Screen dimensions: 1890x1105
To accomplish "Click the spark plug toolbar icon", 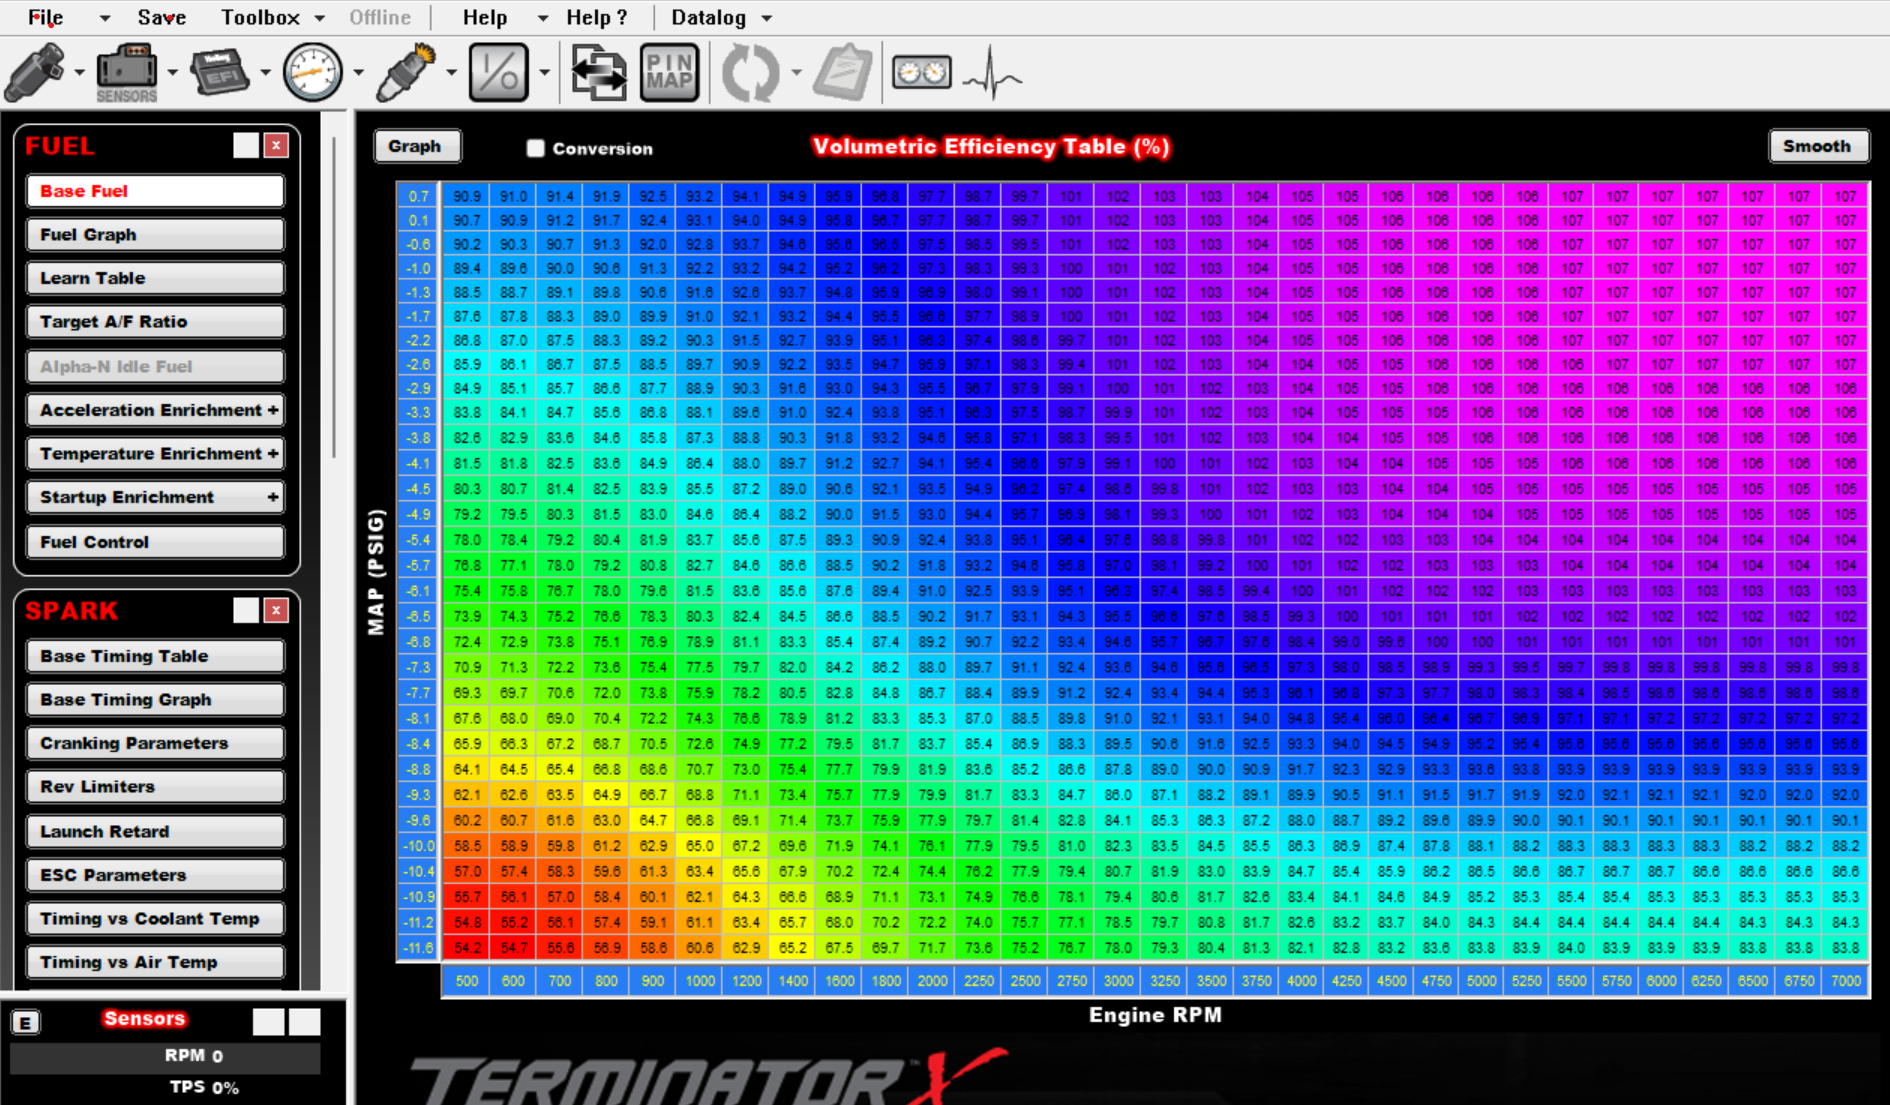I will click(406, 72).
